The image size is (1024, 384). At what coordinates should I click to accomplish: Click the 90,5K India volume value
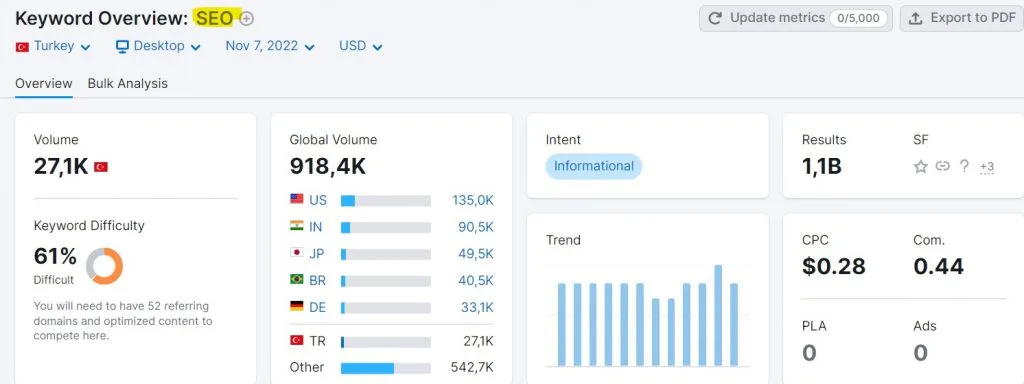pyautogui.click(x=475, y=227)
